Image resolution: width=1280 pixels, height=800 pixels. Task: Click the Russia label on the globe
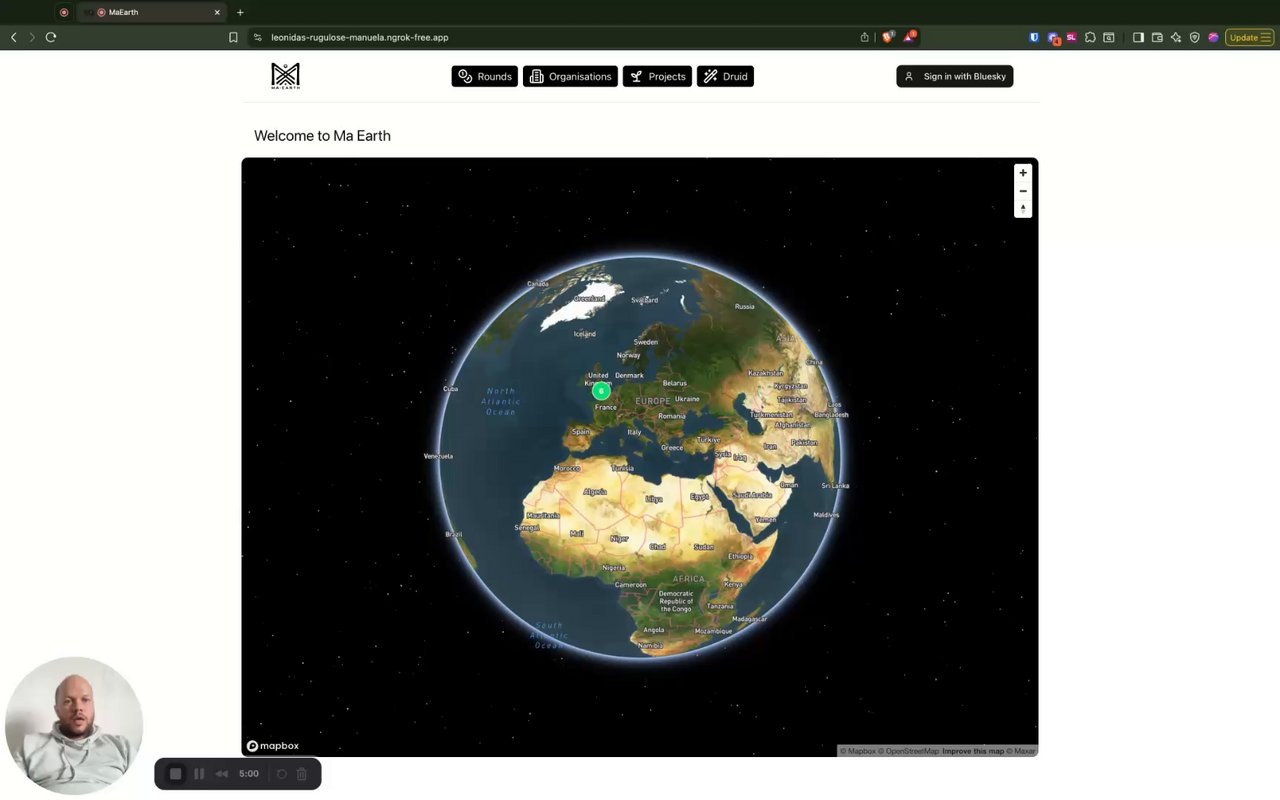(744, 306)
